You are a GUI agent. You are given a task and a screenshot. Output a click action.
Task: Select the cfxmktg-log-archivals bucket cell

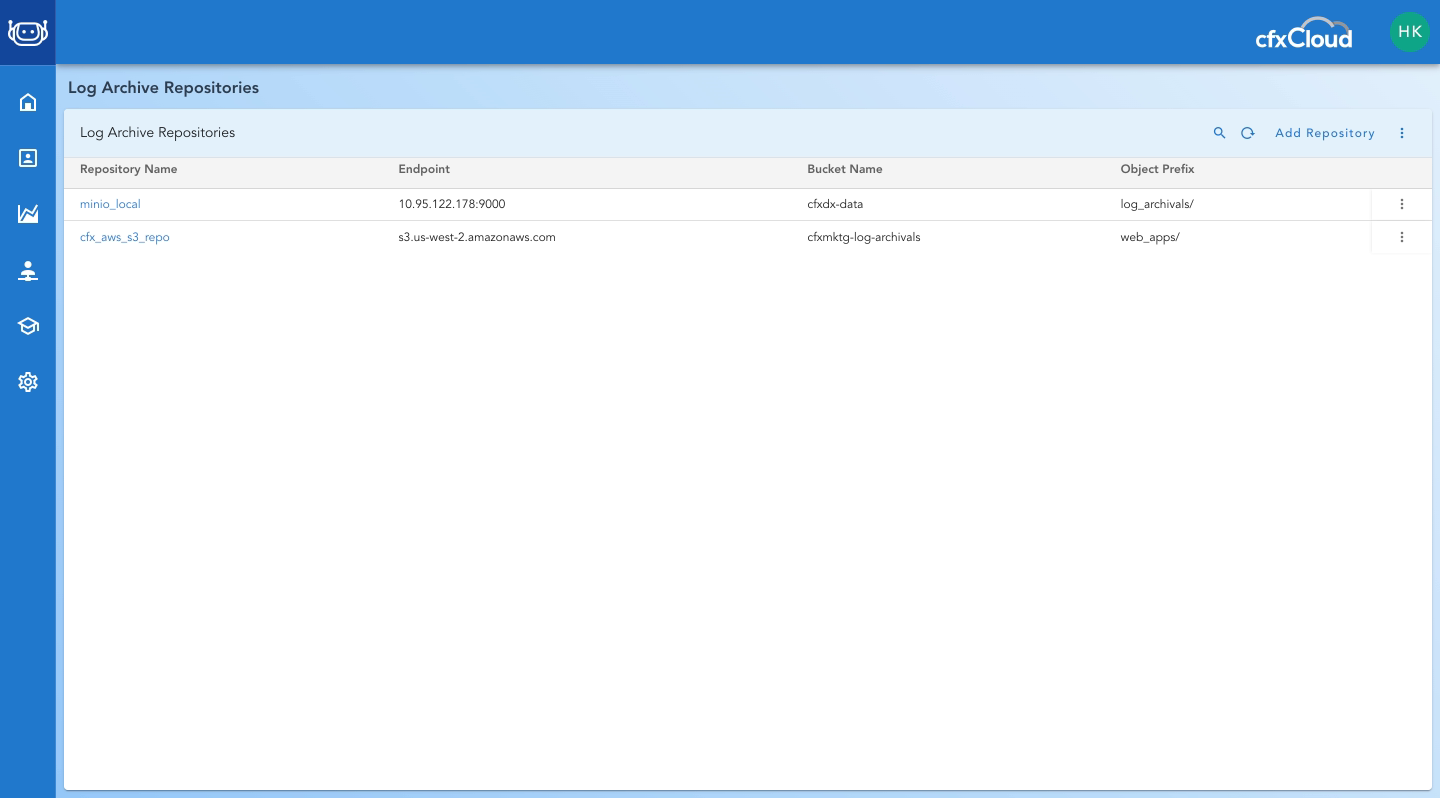coord(864,237)
